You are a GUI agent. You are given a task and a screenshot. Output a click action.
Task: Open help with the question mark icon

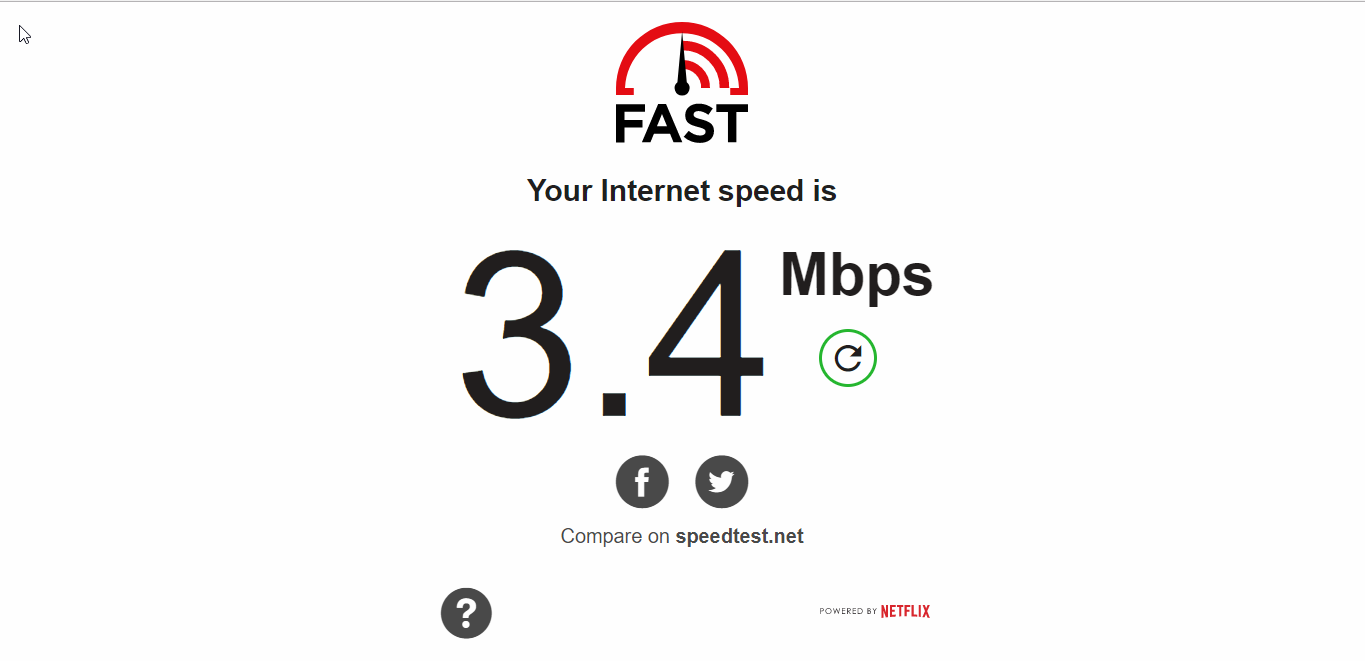(x=466, y=613)
